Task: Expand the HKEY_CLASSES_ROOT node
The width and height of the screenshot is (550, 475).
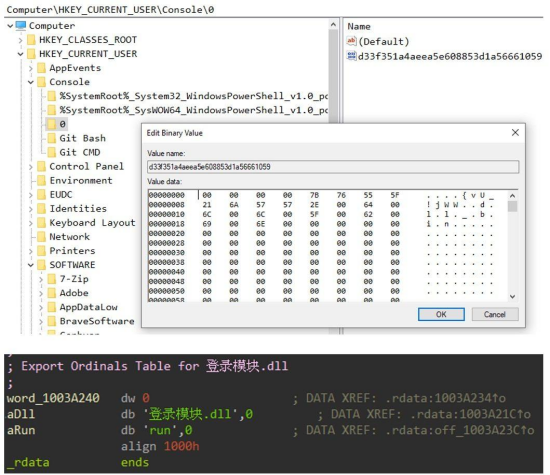Action: pos(20,40)
